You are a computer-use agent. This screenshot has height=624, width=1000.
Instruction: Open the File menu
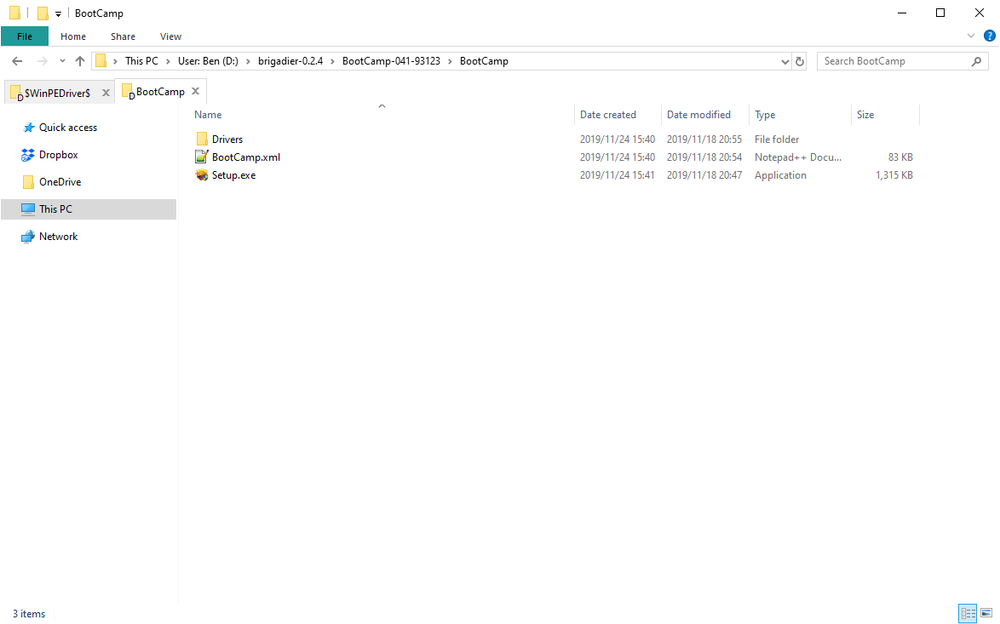[x=24, y=36]
